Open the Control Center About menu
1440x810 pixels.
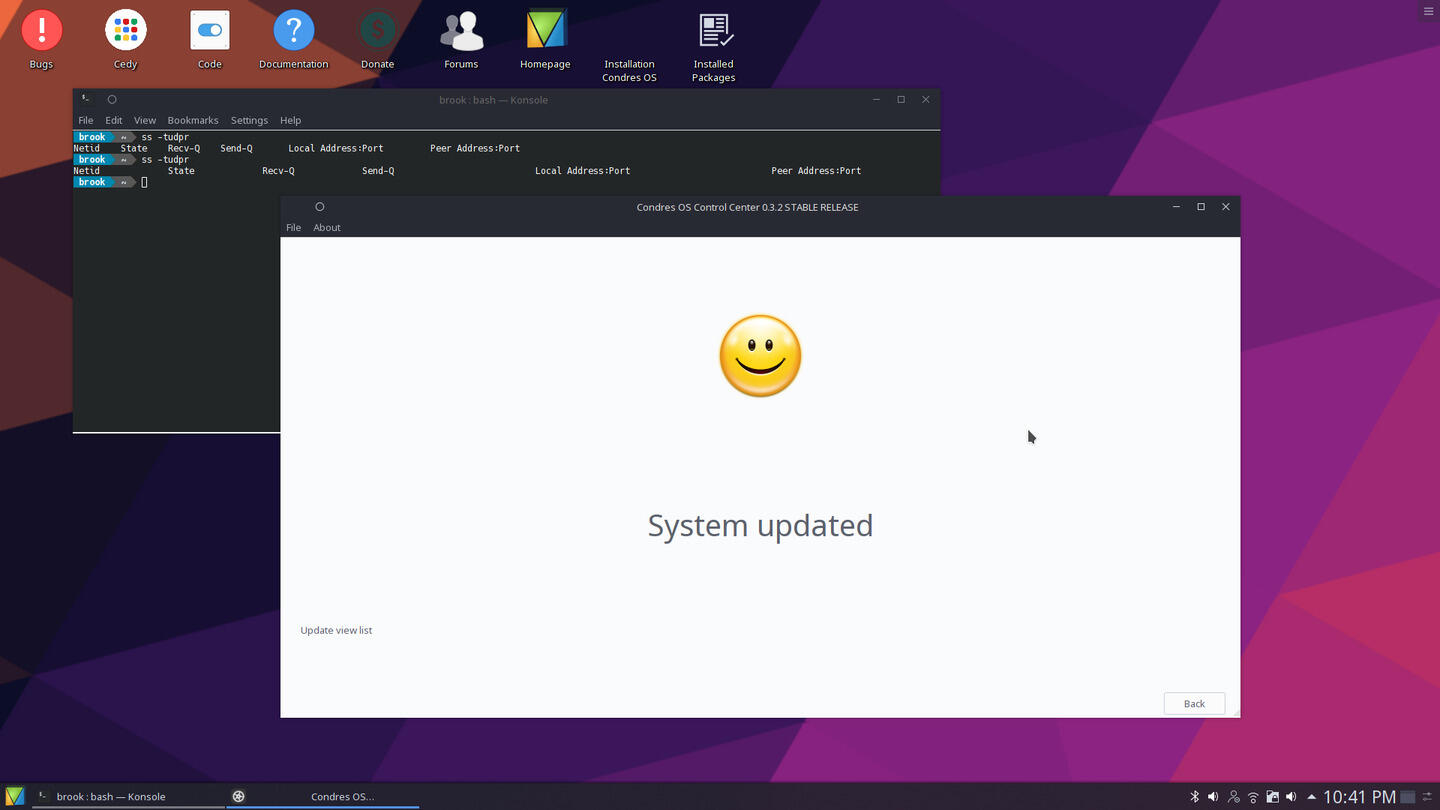coord(327,227)
